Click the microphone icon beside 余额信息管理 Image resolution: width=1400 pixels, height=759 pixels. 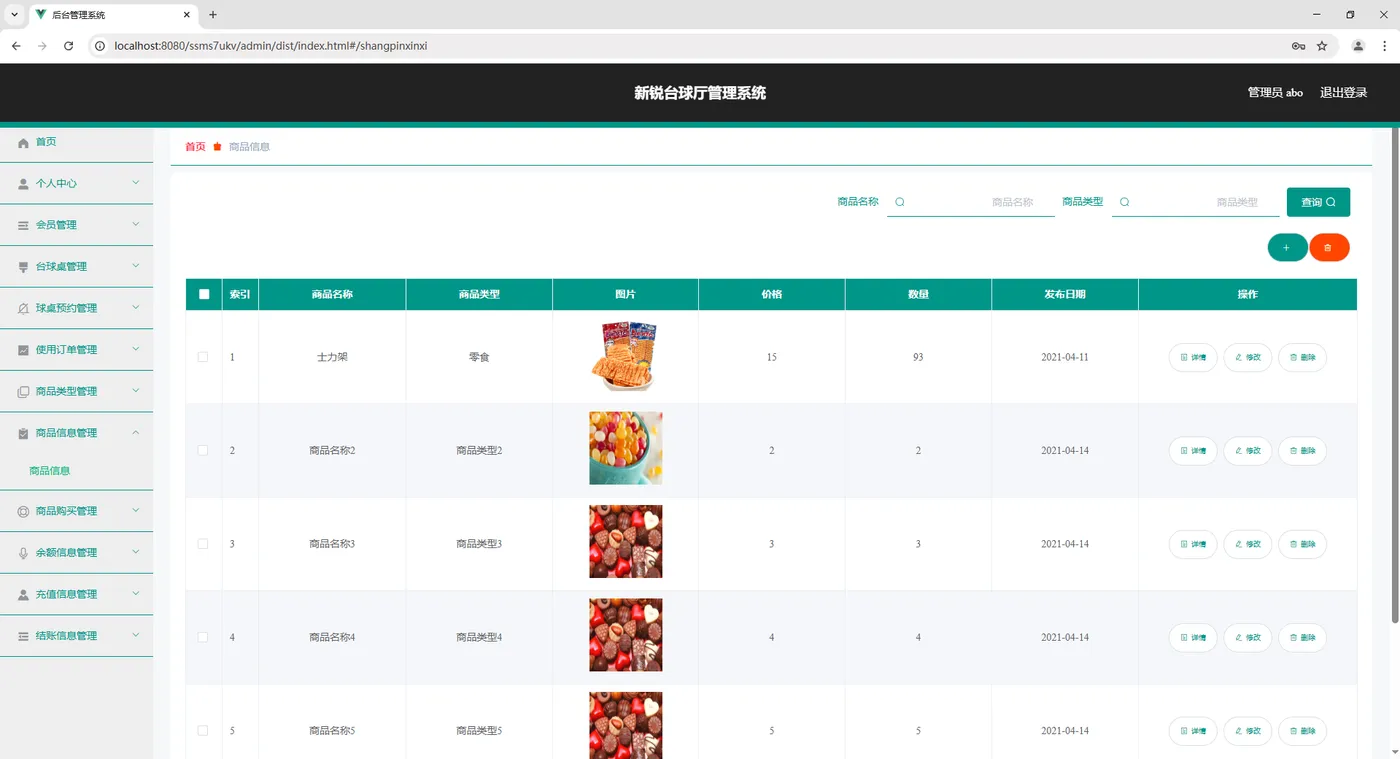(23, 553)
